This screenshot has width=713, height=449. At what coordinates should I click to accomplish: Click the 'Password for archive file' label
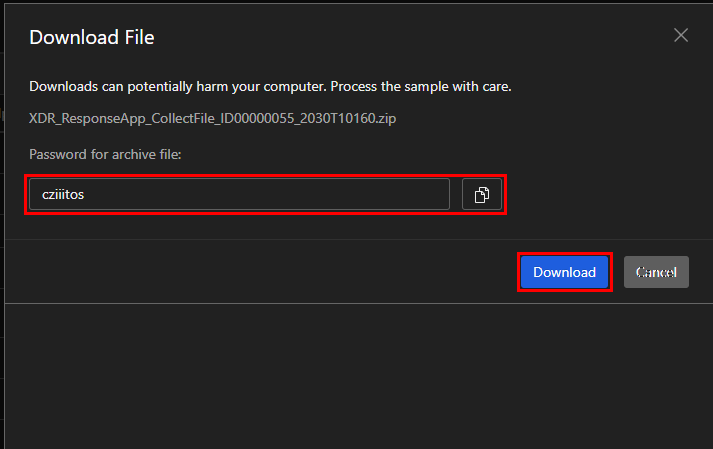point(105,154)
